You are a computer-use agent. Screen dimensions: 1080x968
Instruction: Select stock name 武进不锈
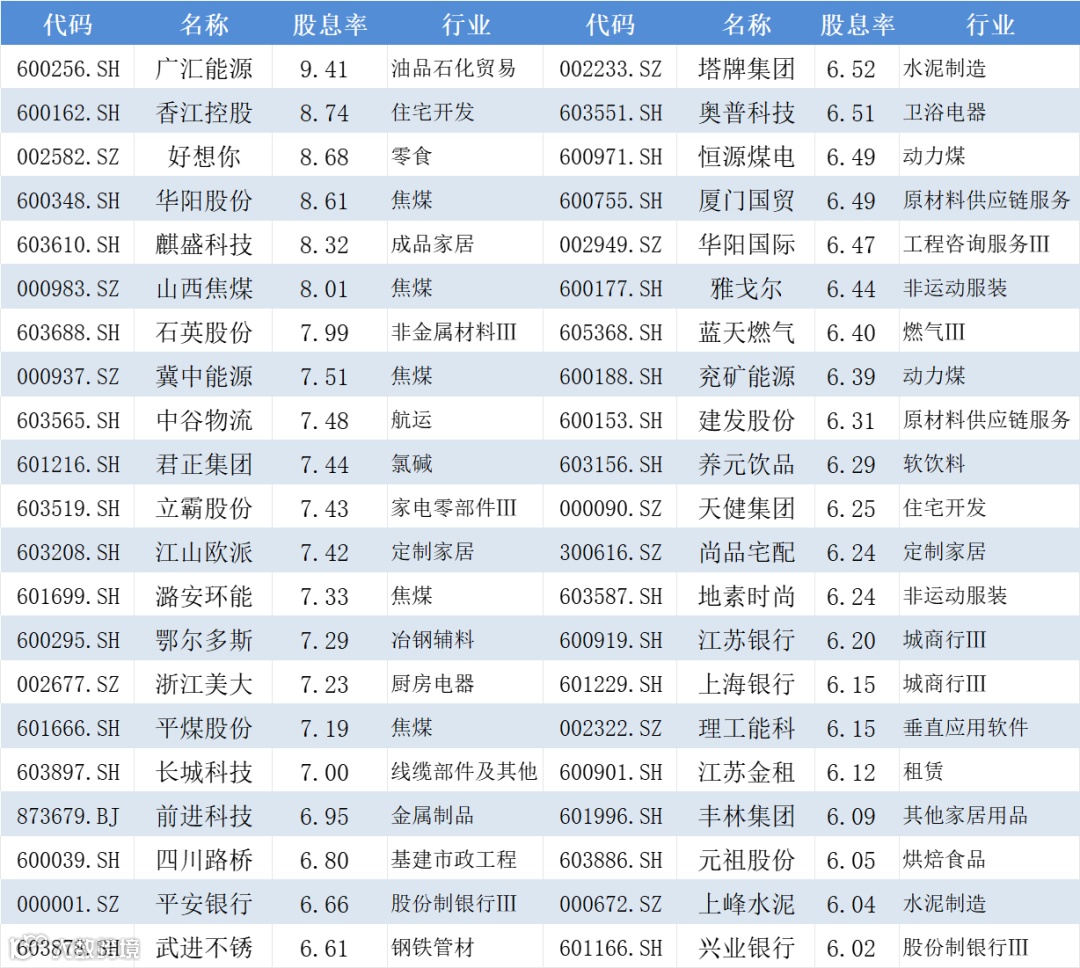click(204, 948)
